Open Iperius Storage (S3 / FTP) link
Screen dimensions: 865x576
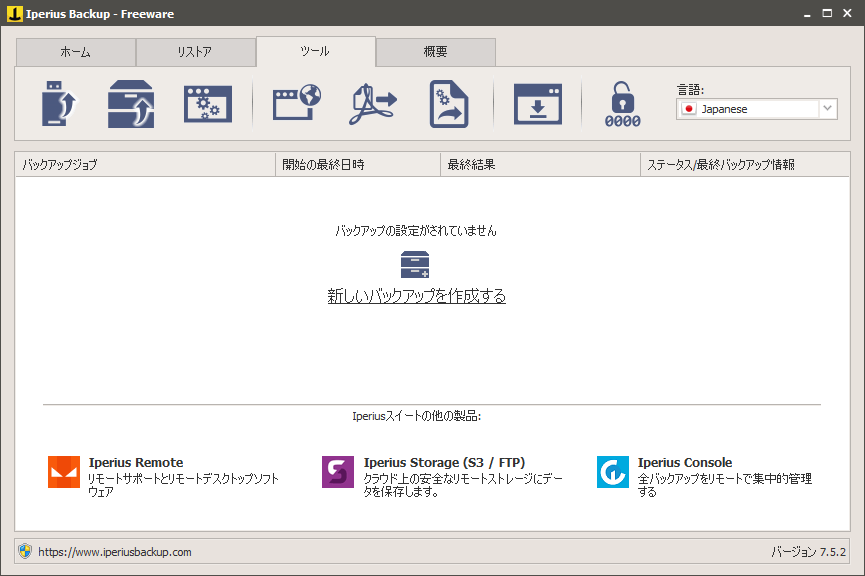click(444, 462)
